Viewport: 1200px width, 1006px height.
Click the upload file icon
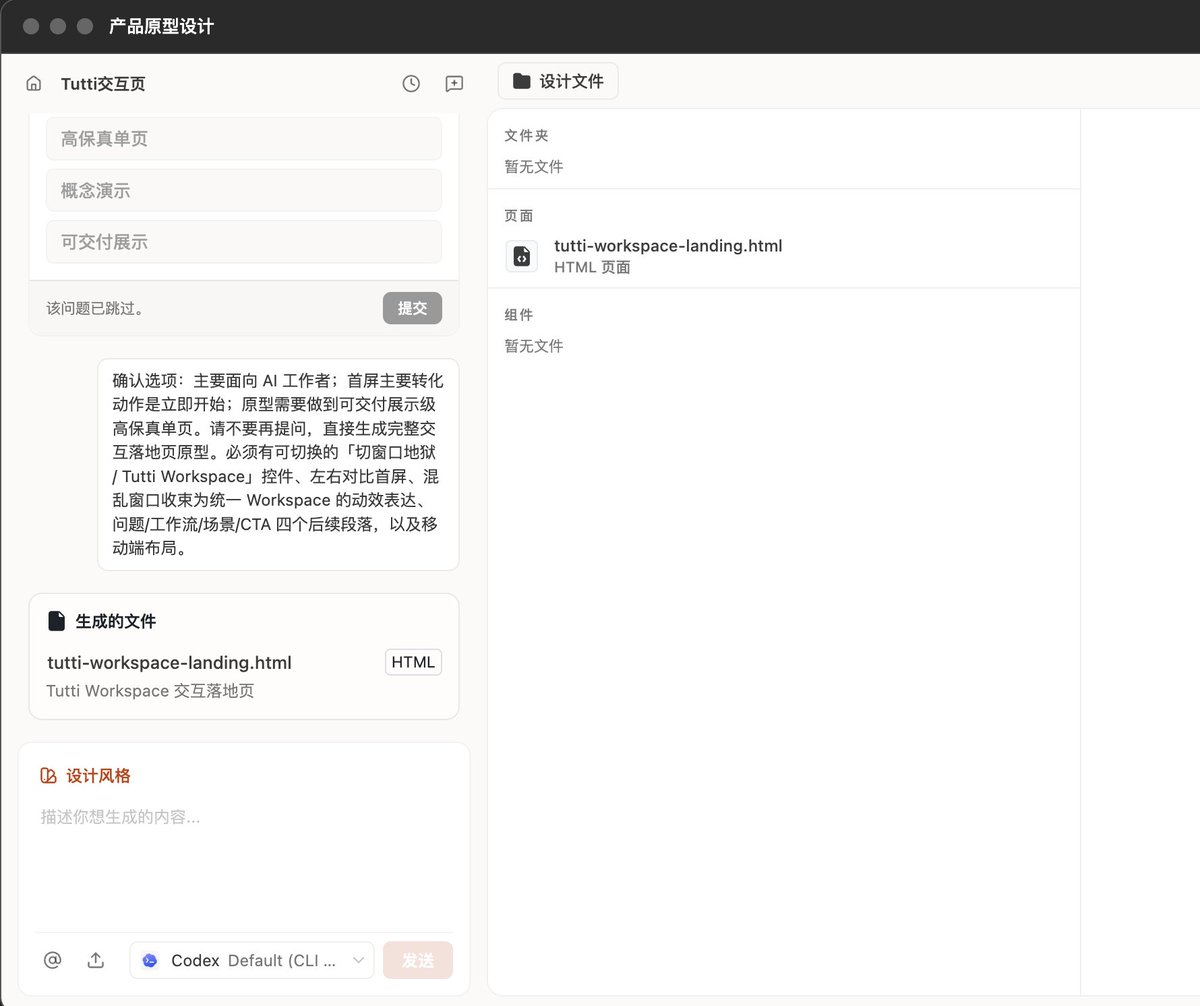(96, 960)
